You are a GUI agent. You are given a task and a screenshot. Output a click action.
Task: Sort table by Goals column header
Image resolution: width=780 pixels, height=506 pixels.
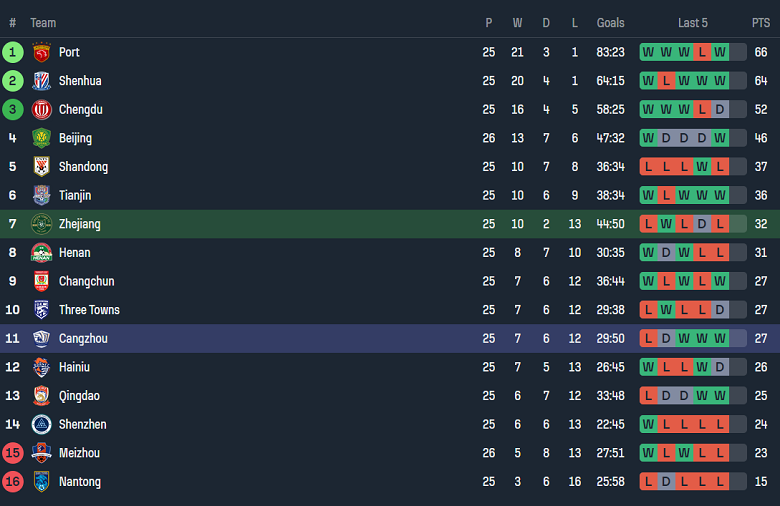(x=610, y=23)
